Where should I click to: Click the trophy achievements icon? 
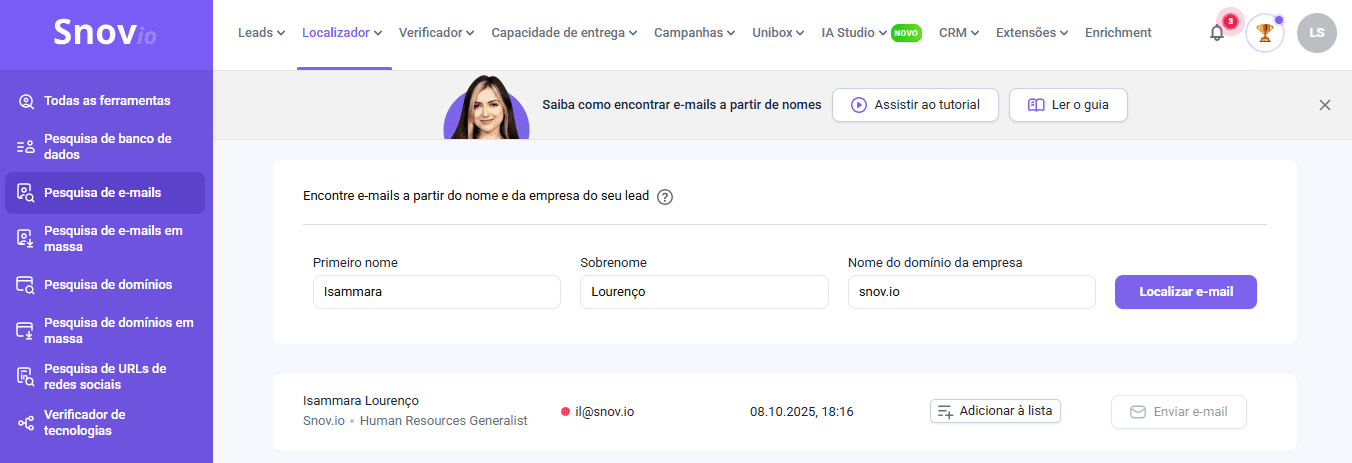[x=1264, y=33]
